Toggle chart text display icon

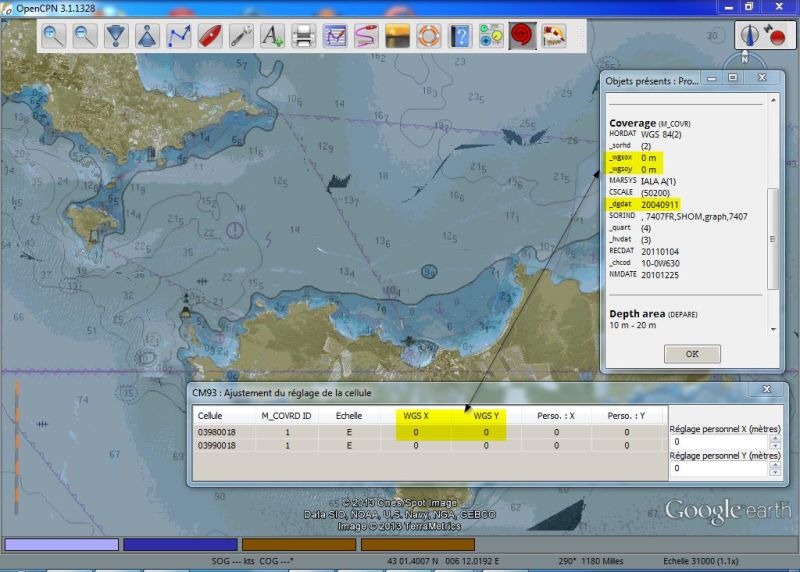272,36
